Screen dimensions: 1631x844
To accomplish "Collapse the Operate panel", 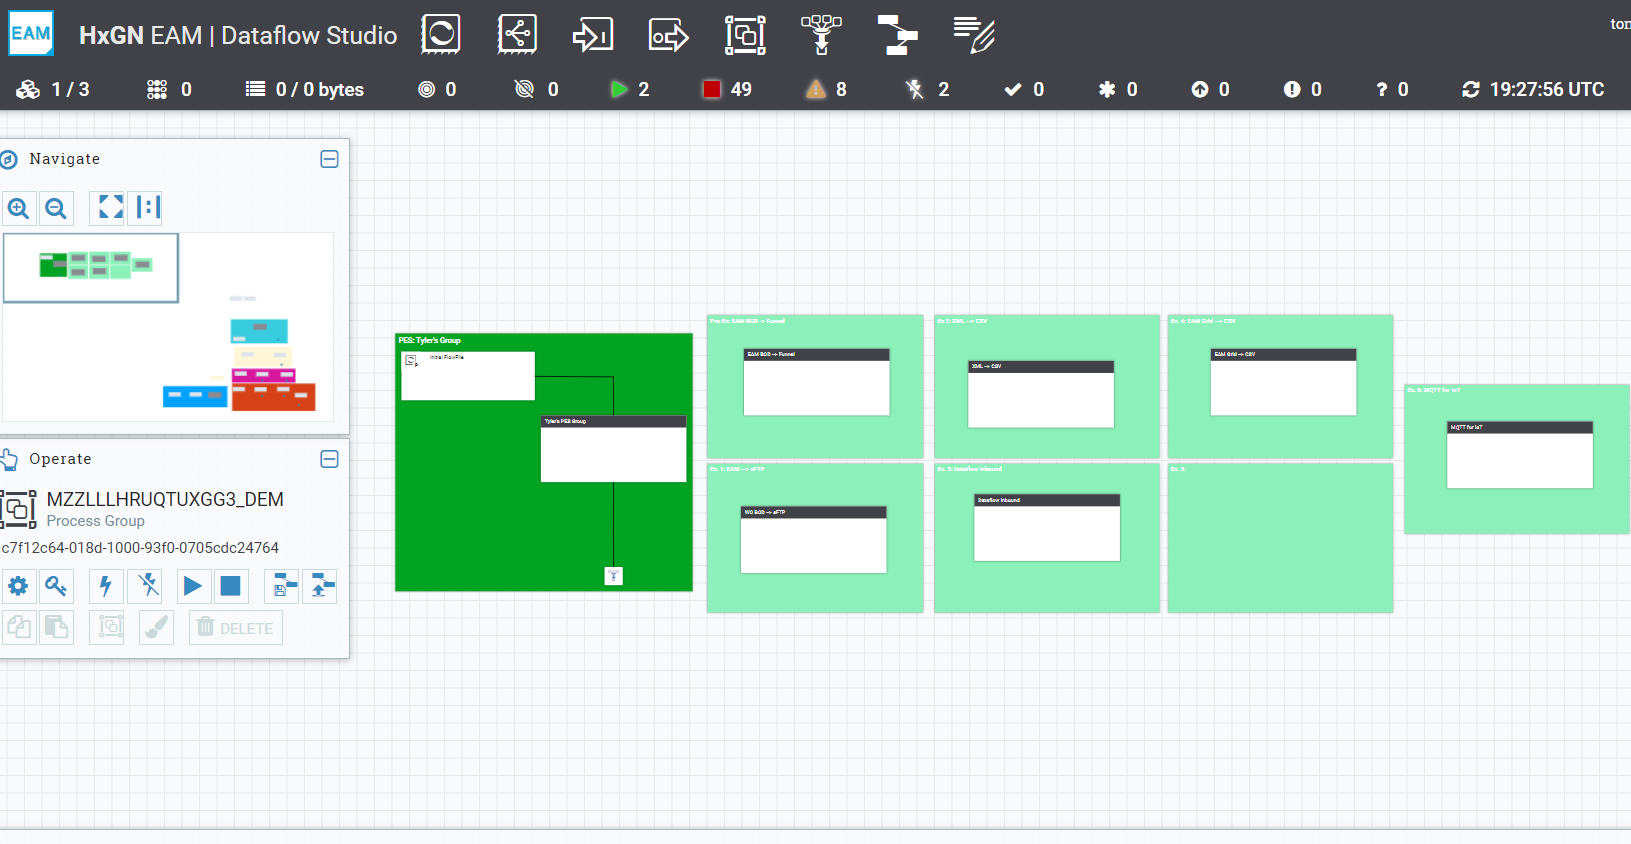I will (x=329, y=459).
